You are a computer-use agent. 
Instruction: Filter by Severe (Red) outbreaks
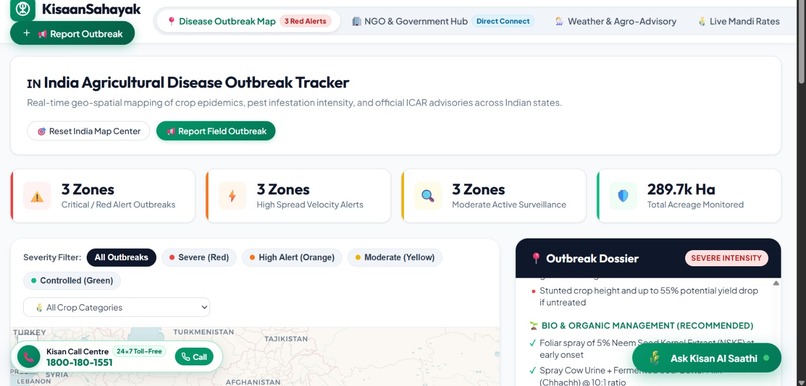coord(199,258)
